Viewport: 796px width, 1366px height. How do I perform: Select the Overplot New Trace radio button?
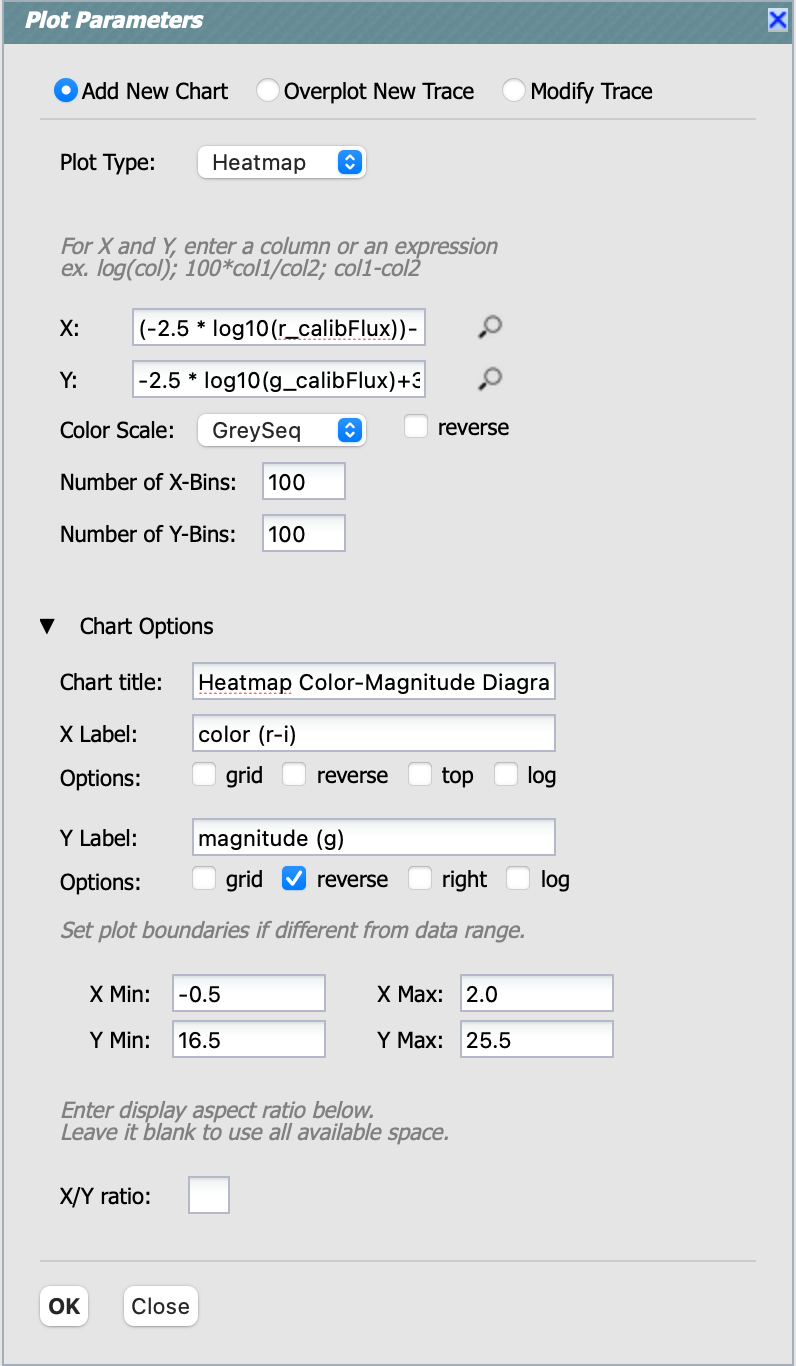click(x=267, y=91)
